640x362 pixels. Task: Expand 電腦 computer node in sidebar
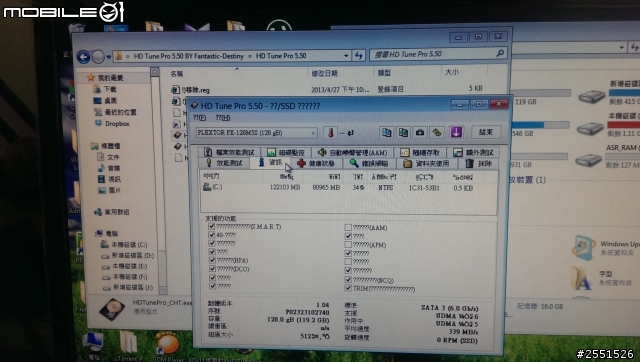point(107,233)
